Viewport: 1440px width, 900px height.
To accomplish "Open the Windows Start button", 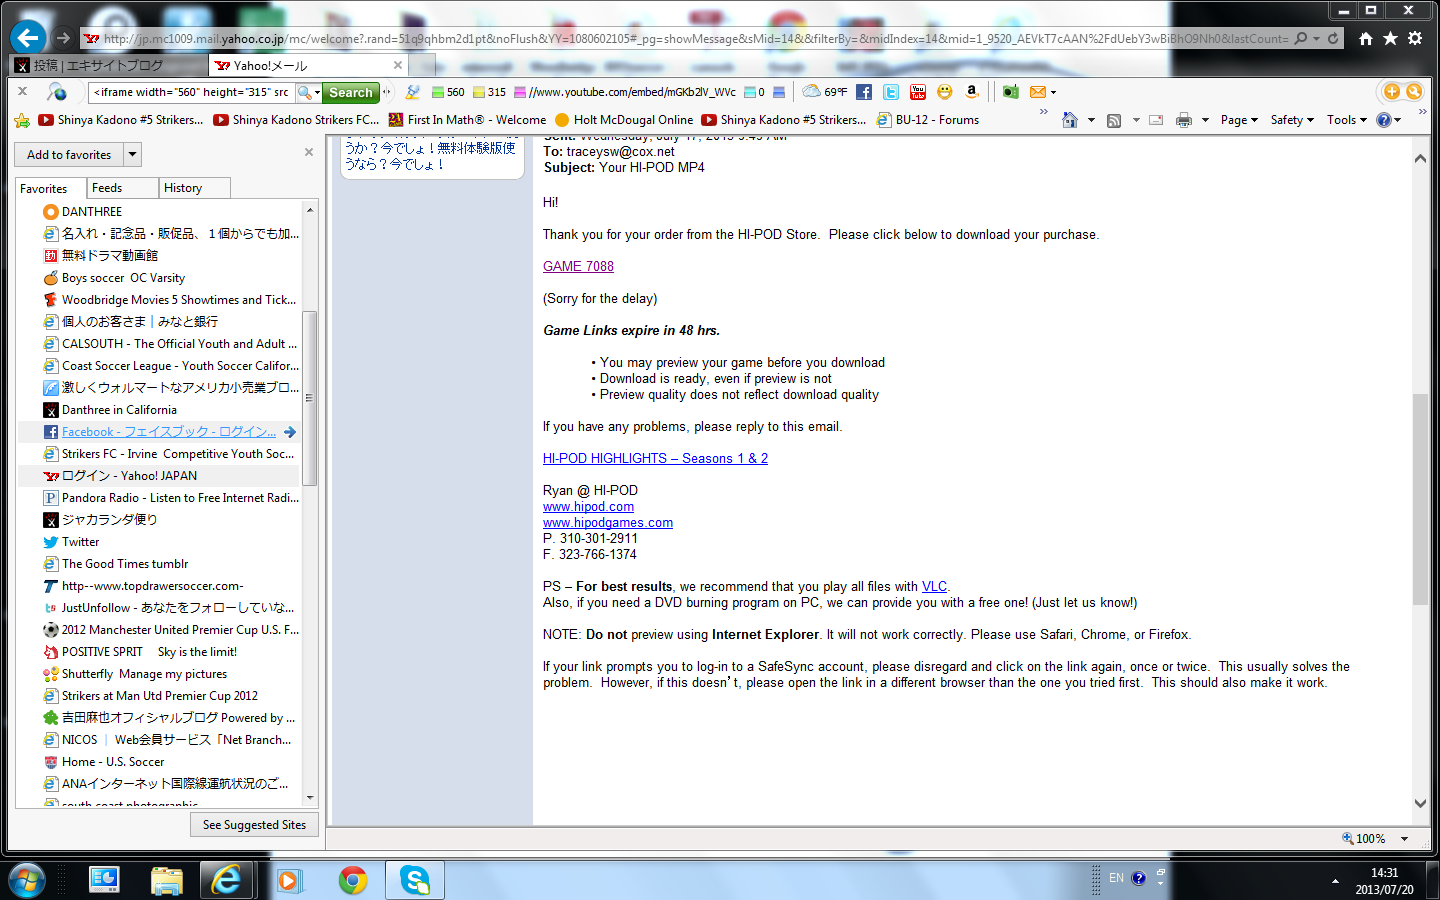I will click(27, 880).
